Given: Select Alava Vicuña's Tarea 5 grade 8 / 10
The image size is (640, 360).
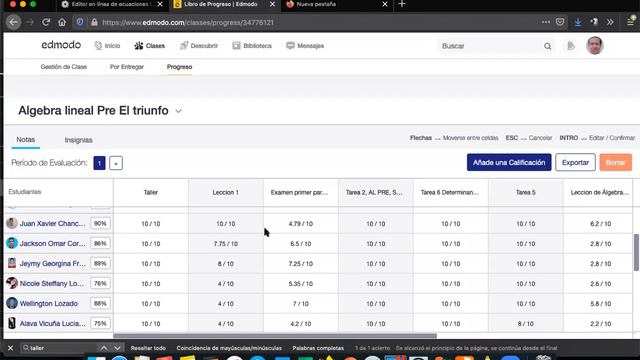Looking at the screenshot, I should [525, 324].
